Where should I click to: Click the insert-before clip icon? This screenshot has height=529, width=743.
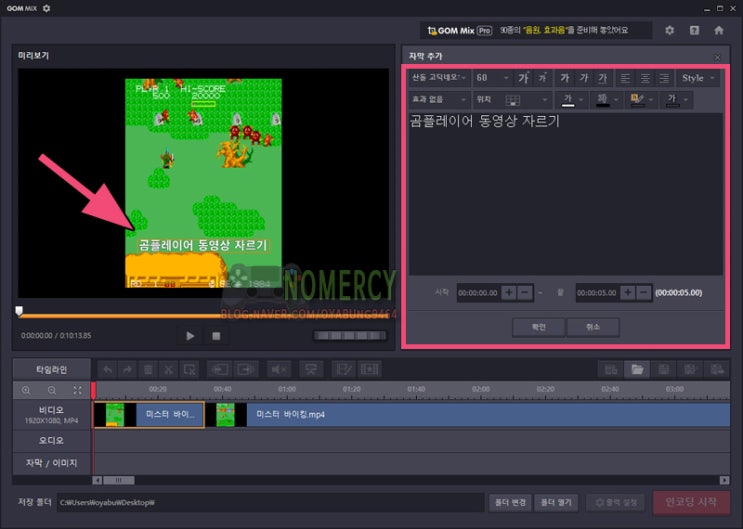(x=220, y=370)
